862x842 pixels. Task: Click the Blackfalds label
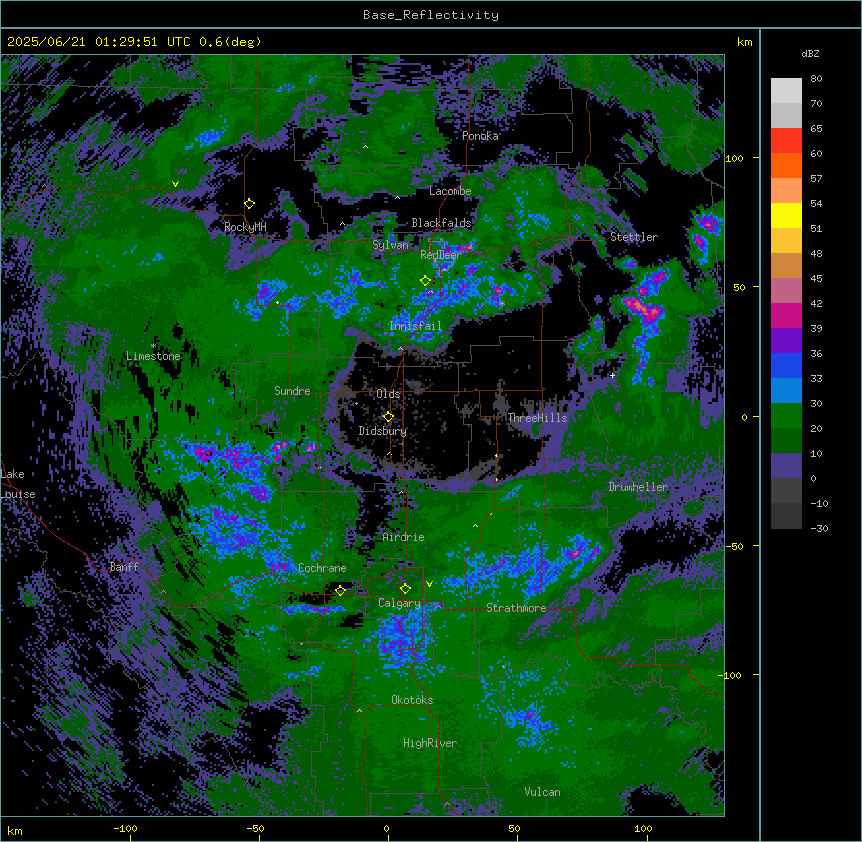pyautogui.click(x=441, y=223)
